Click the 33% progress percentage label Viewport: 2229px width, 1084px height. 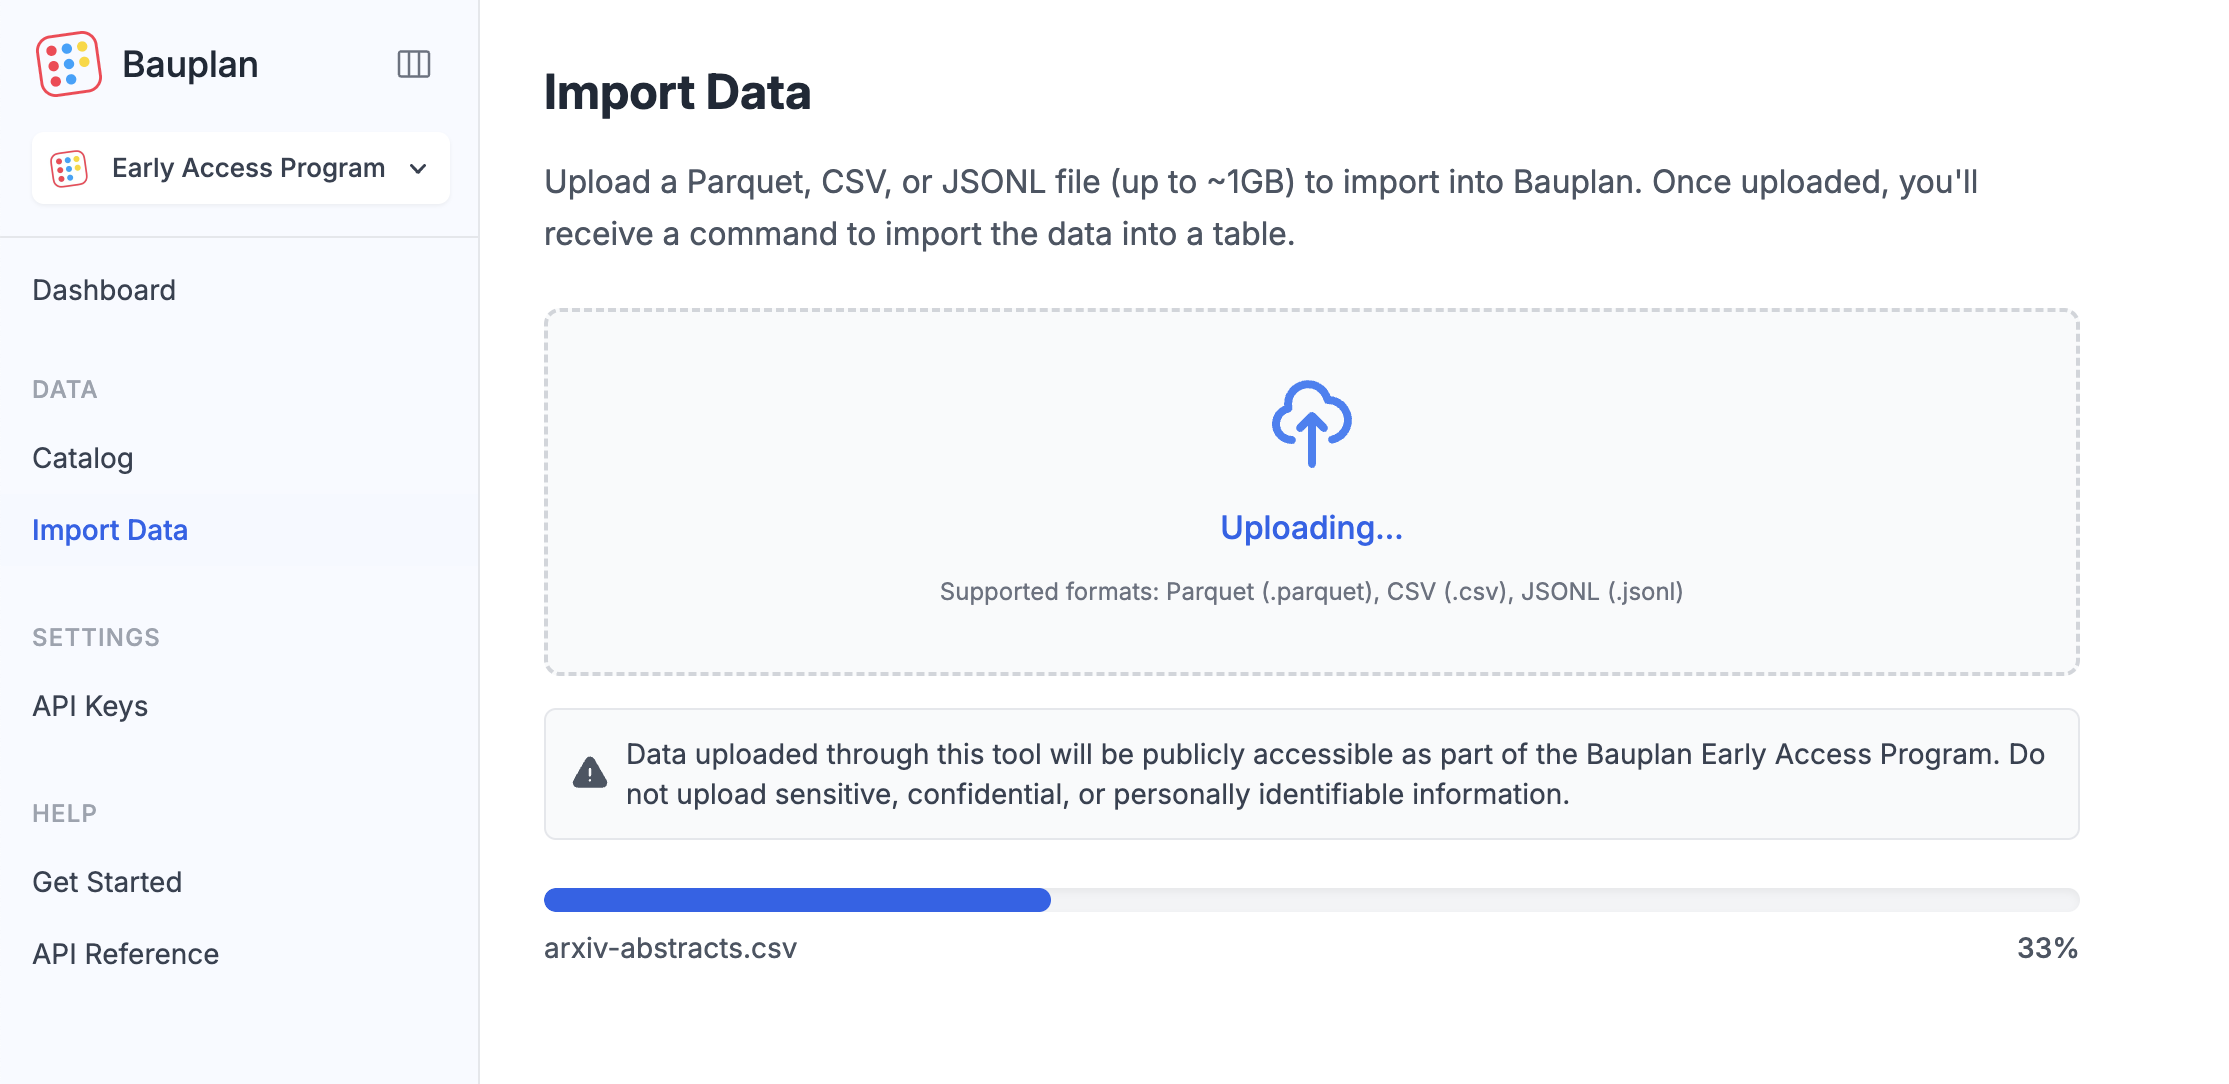pos(2047,948)
